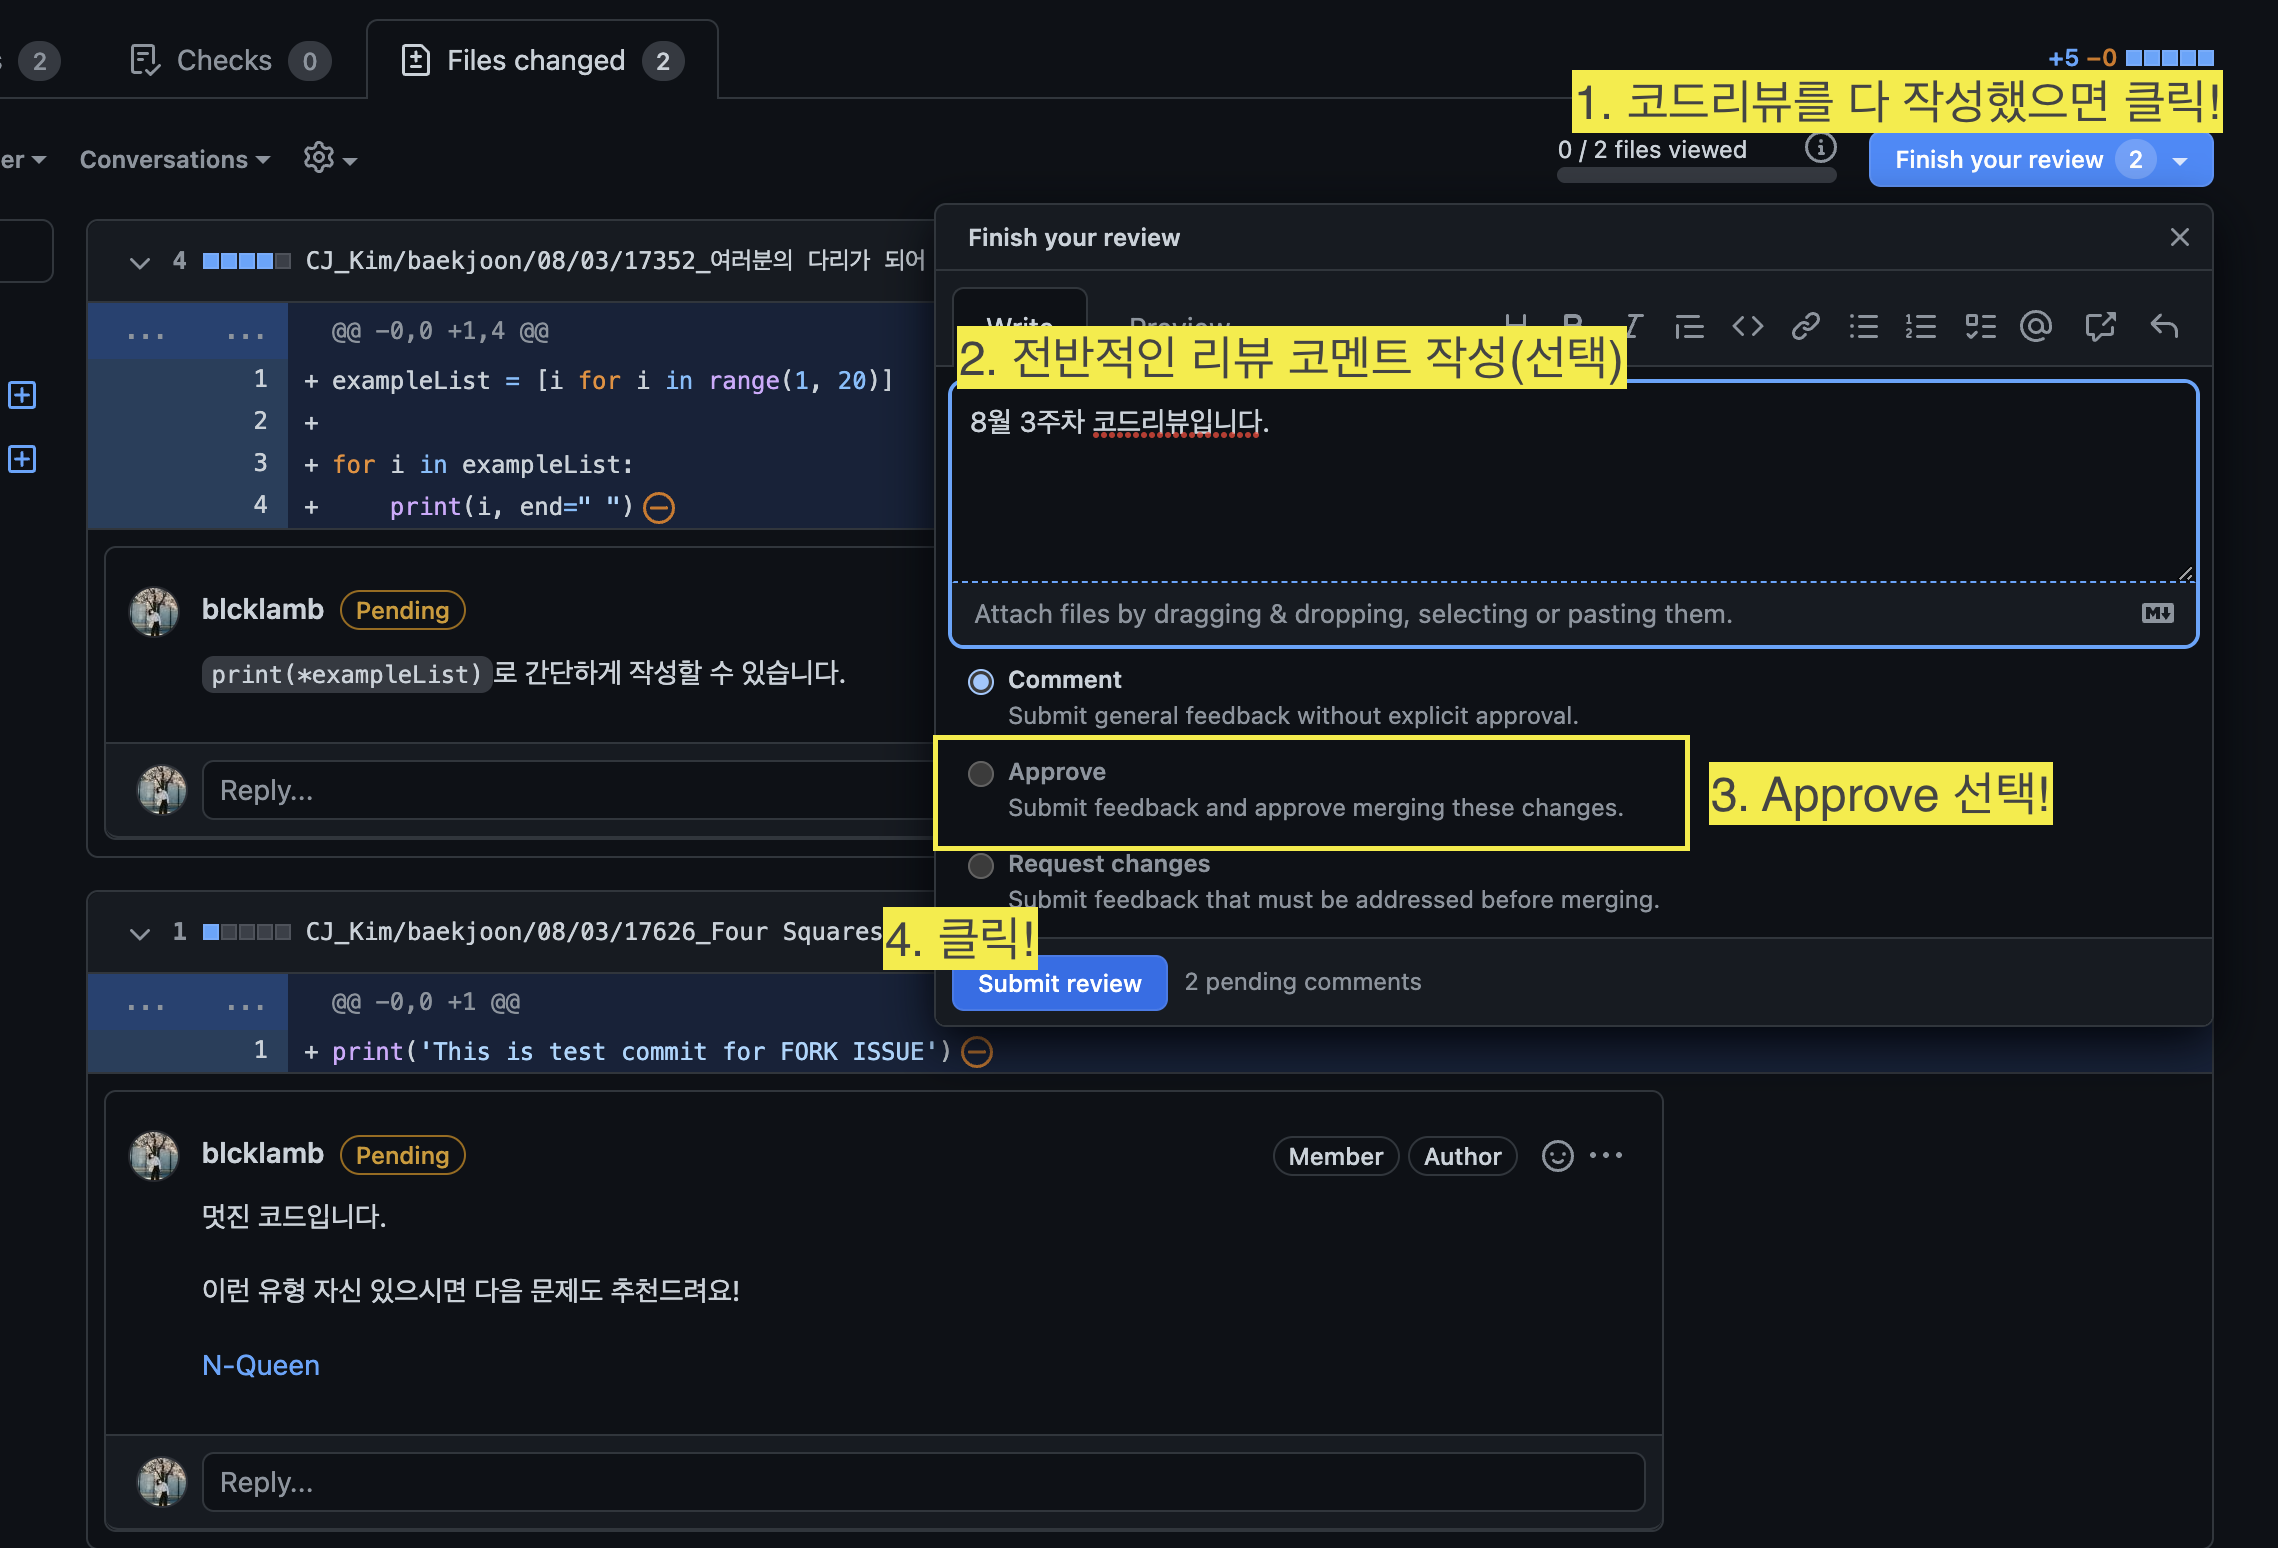
Task: Open the Conversations dropdown
Action: [x=175, y=159]
